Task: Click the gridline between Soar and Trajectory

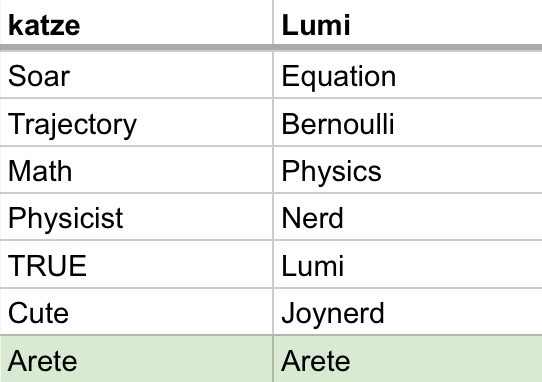Action: click(136, 99)
